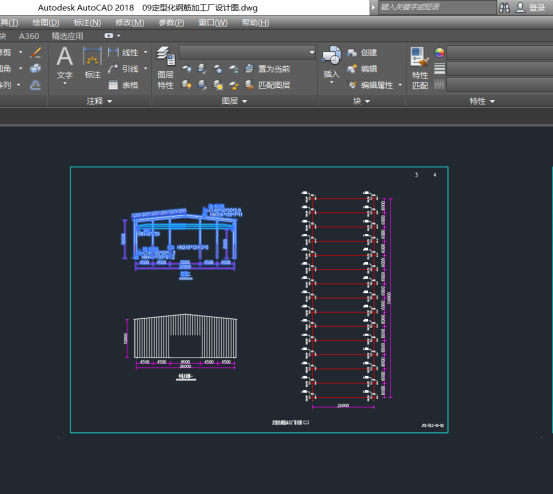Click the 26000 dimension under the plan

343,405
